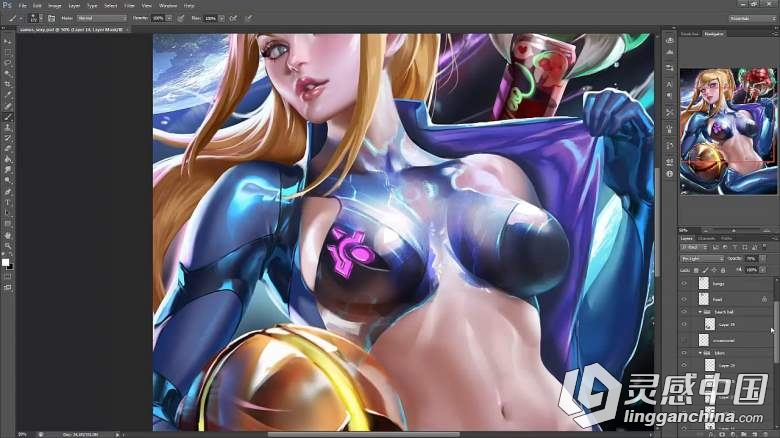Select the Paint Bucket tool
The image size is (780, 438).
pos(7,159)
